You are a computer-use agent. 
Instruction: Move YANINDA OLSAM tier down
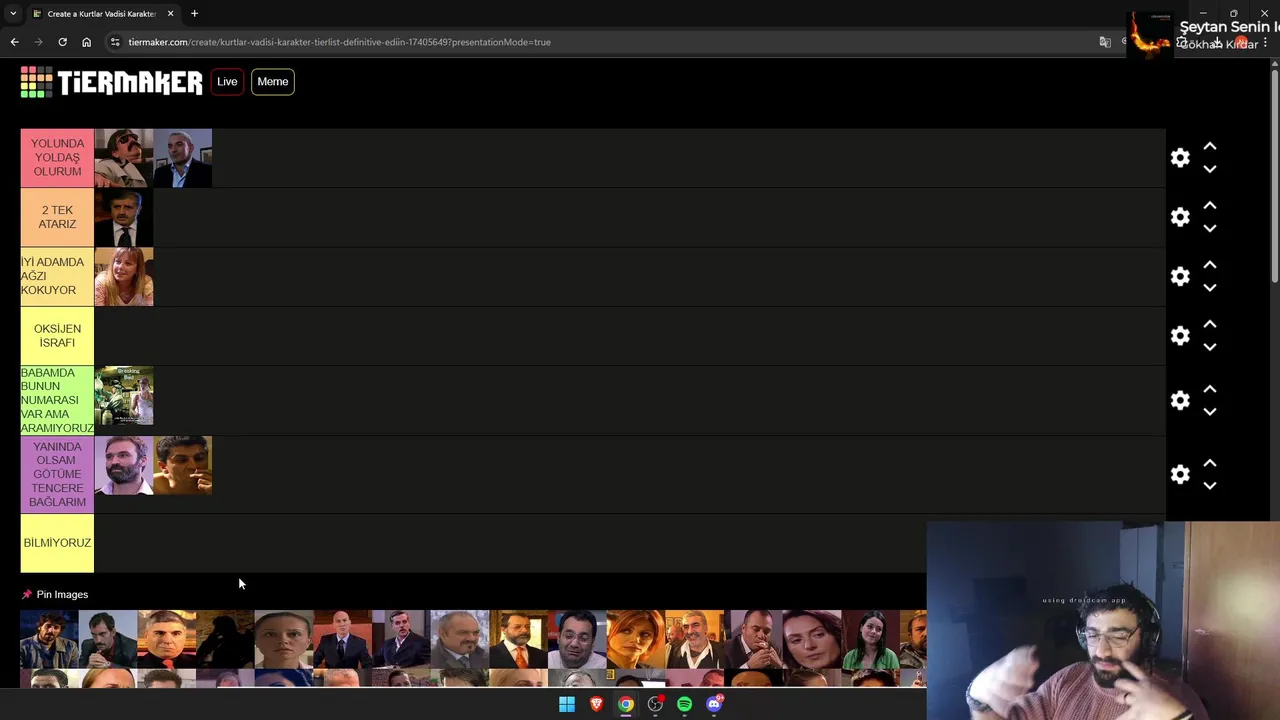(1210, 486)
